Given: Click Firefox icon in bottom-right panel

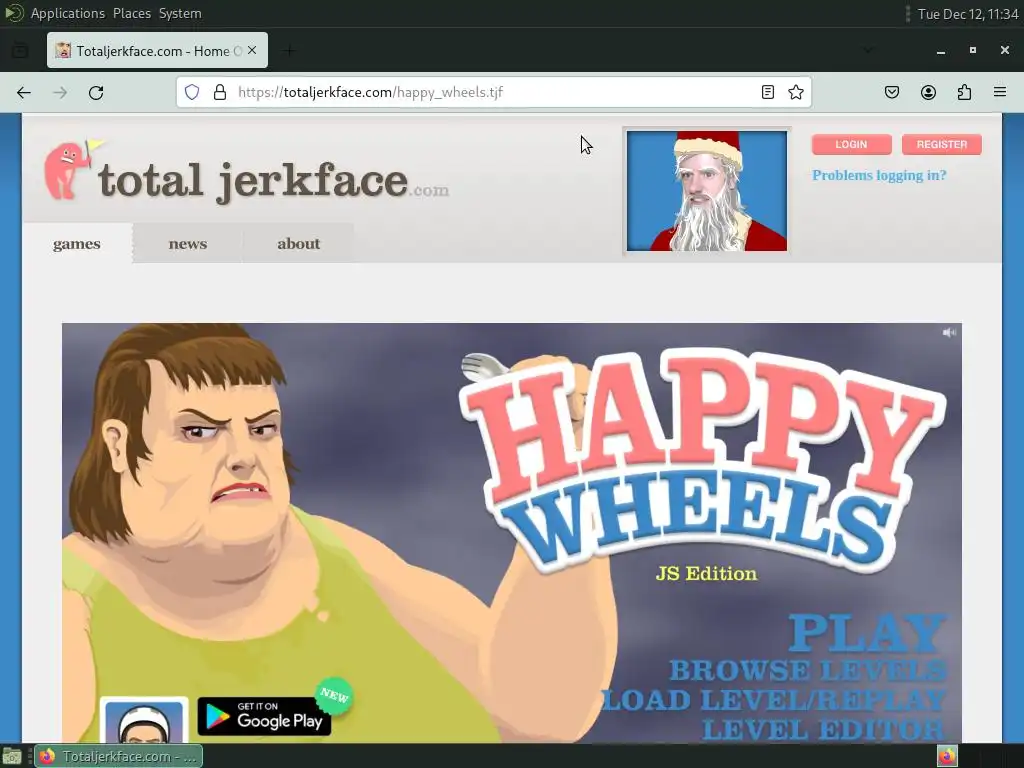Looking at the screenshot, I should click(947, 756).
